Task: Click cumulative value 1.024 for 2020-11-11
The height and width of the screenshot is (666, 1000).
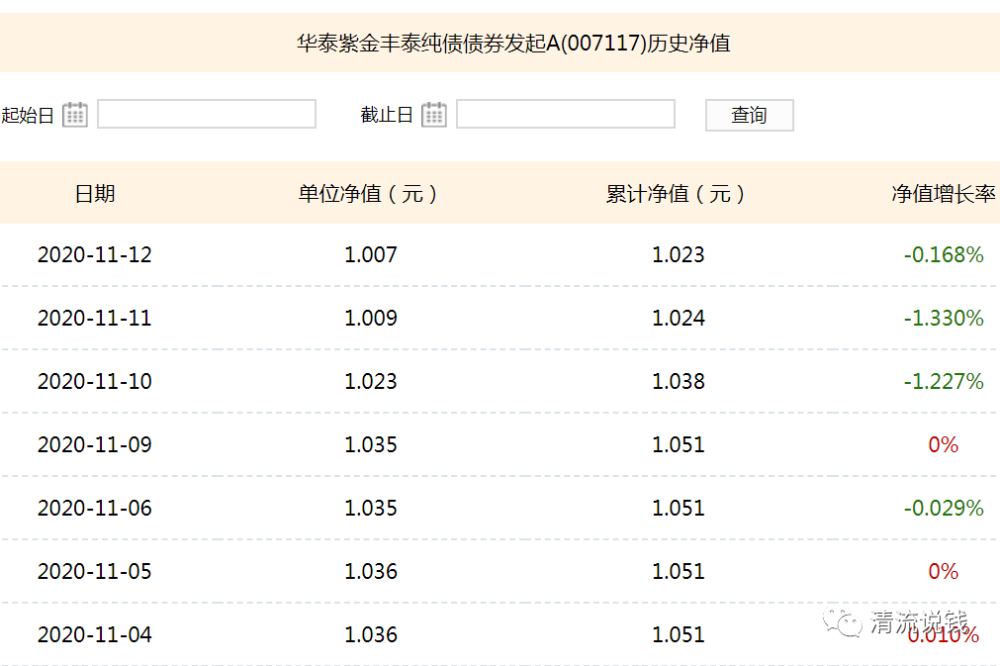Action: tap(678, 318)
